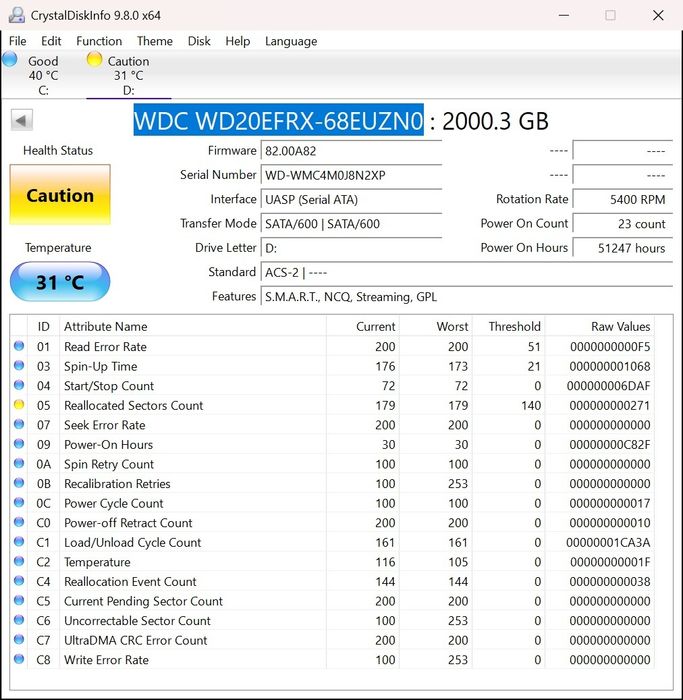Open the Edit menu
This screenshot has height=700, width=683.
[x=51, y=41]
